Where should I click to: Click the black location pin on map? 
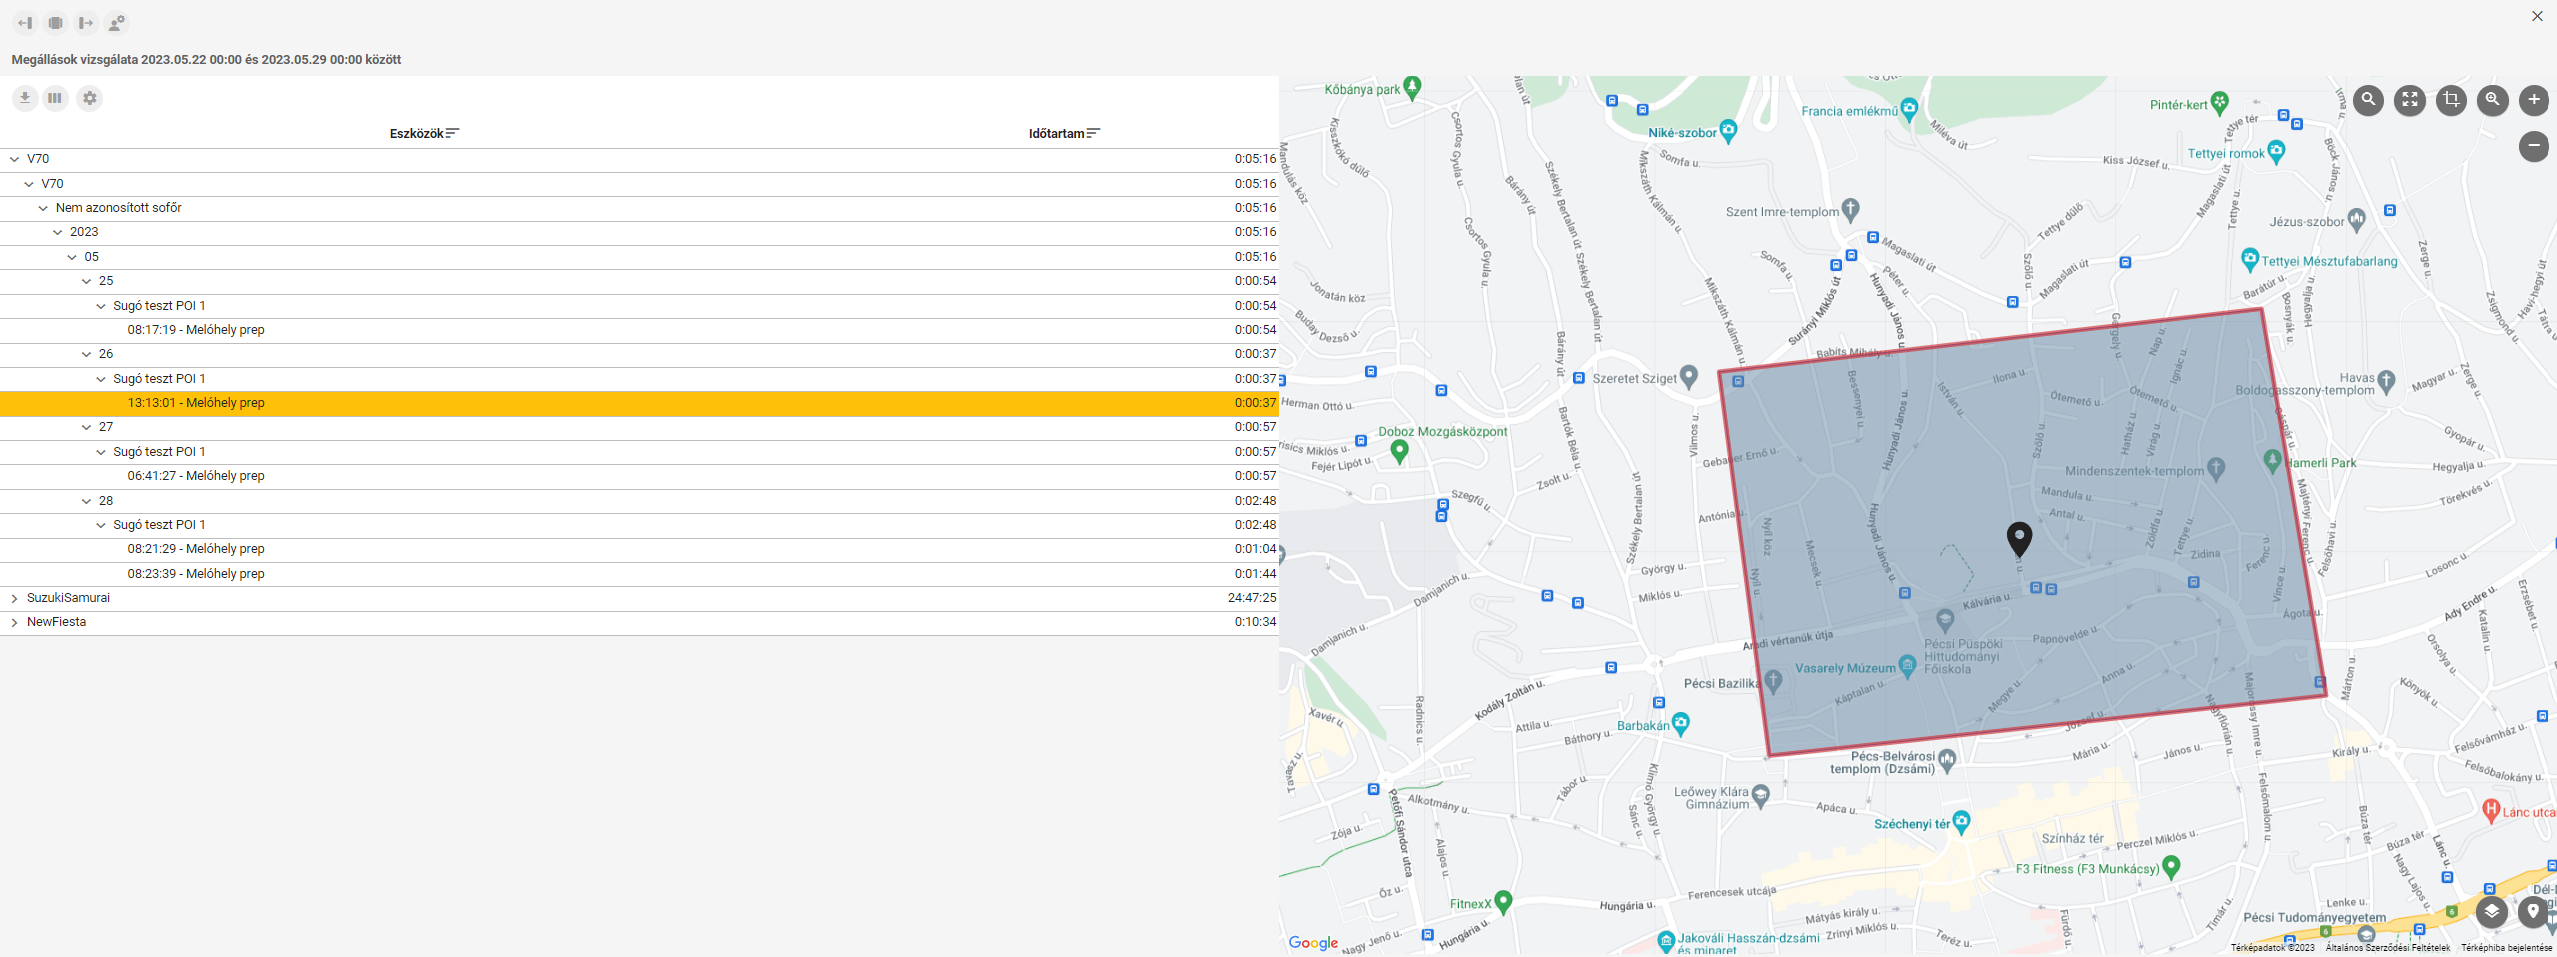coord(2019,537)
